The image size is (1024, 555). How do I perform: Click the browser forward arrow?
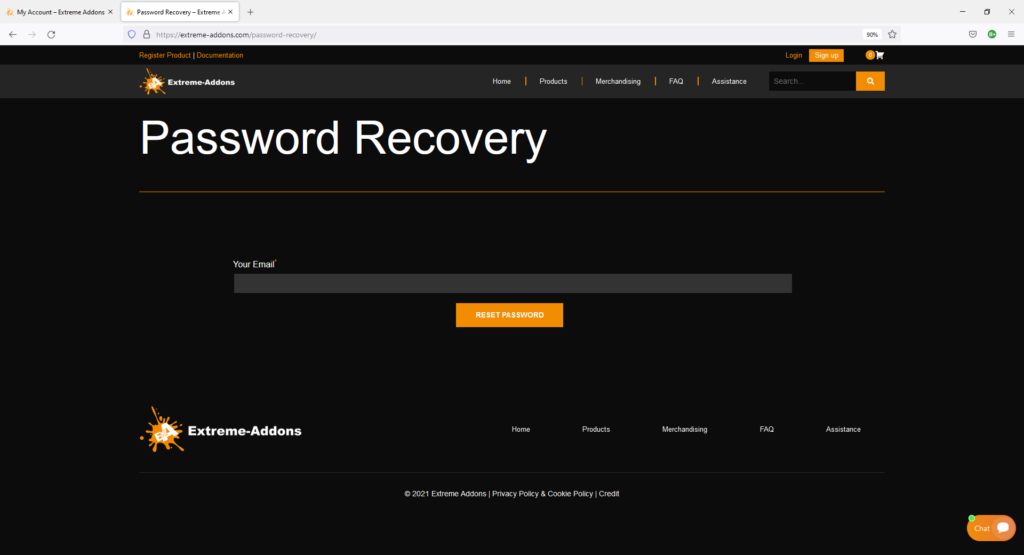pos(32,35)
